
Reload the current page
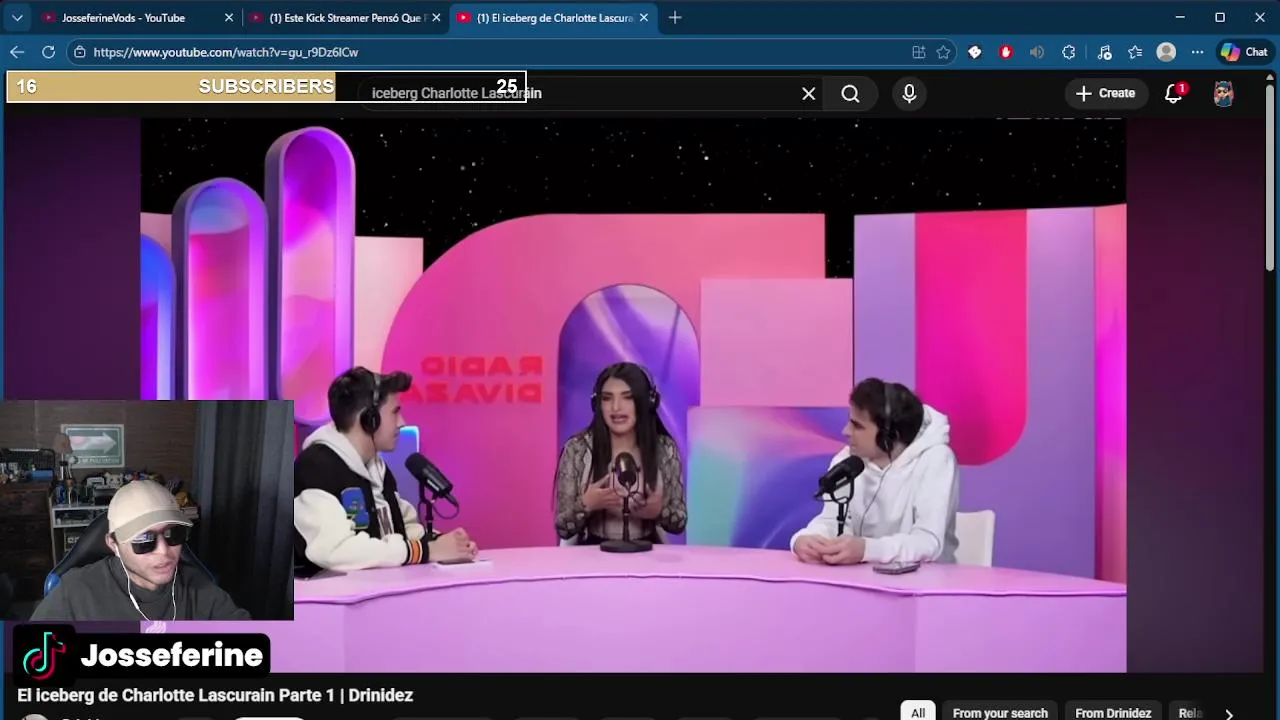coord(48,52)
